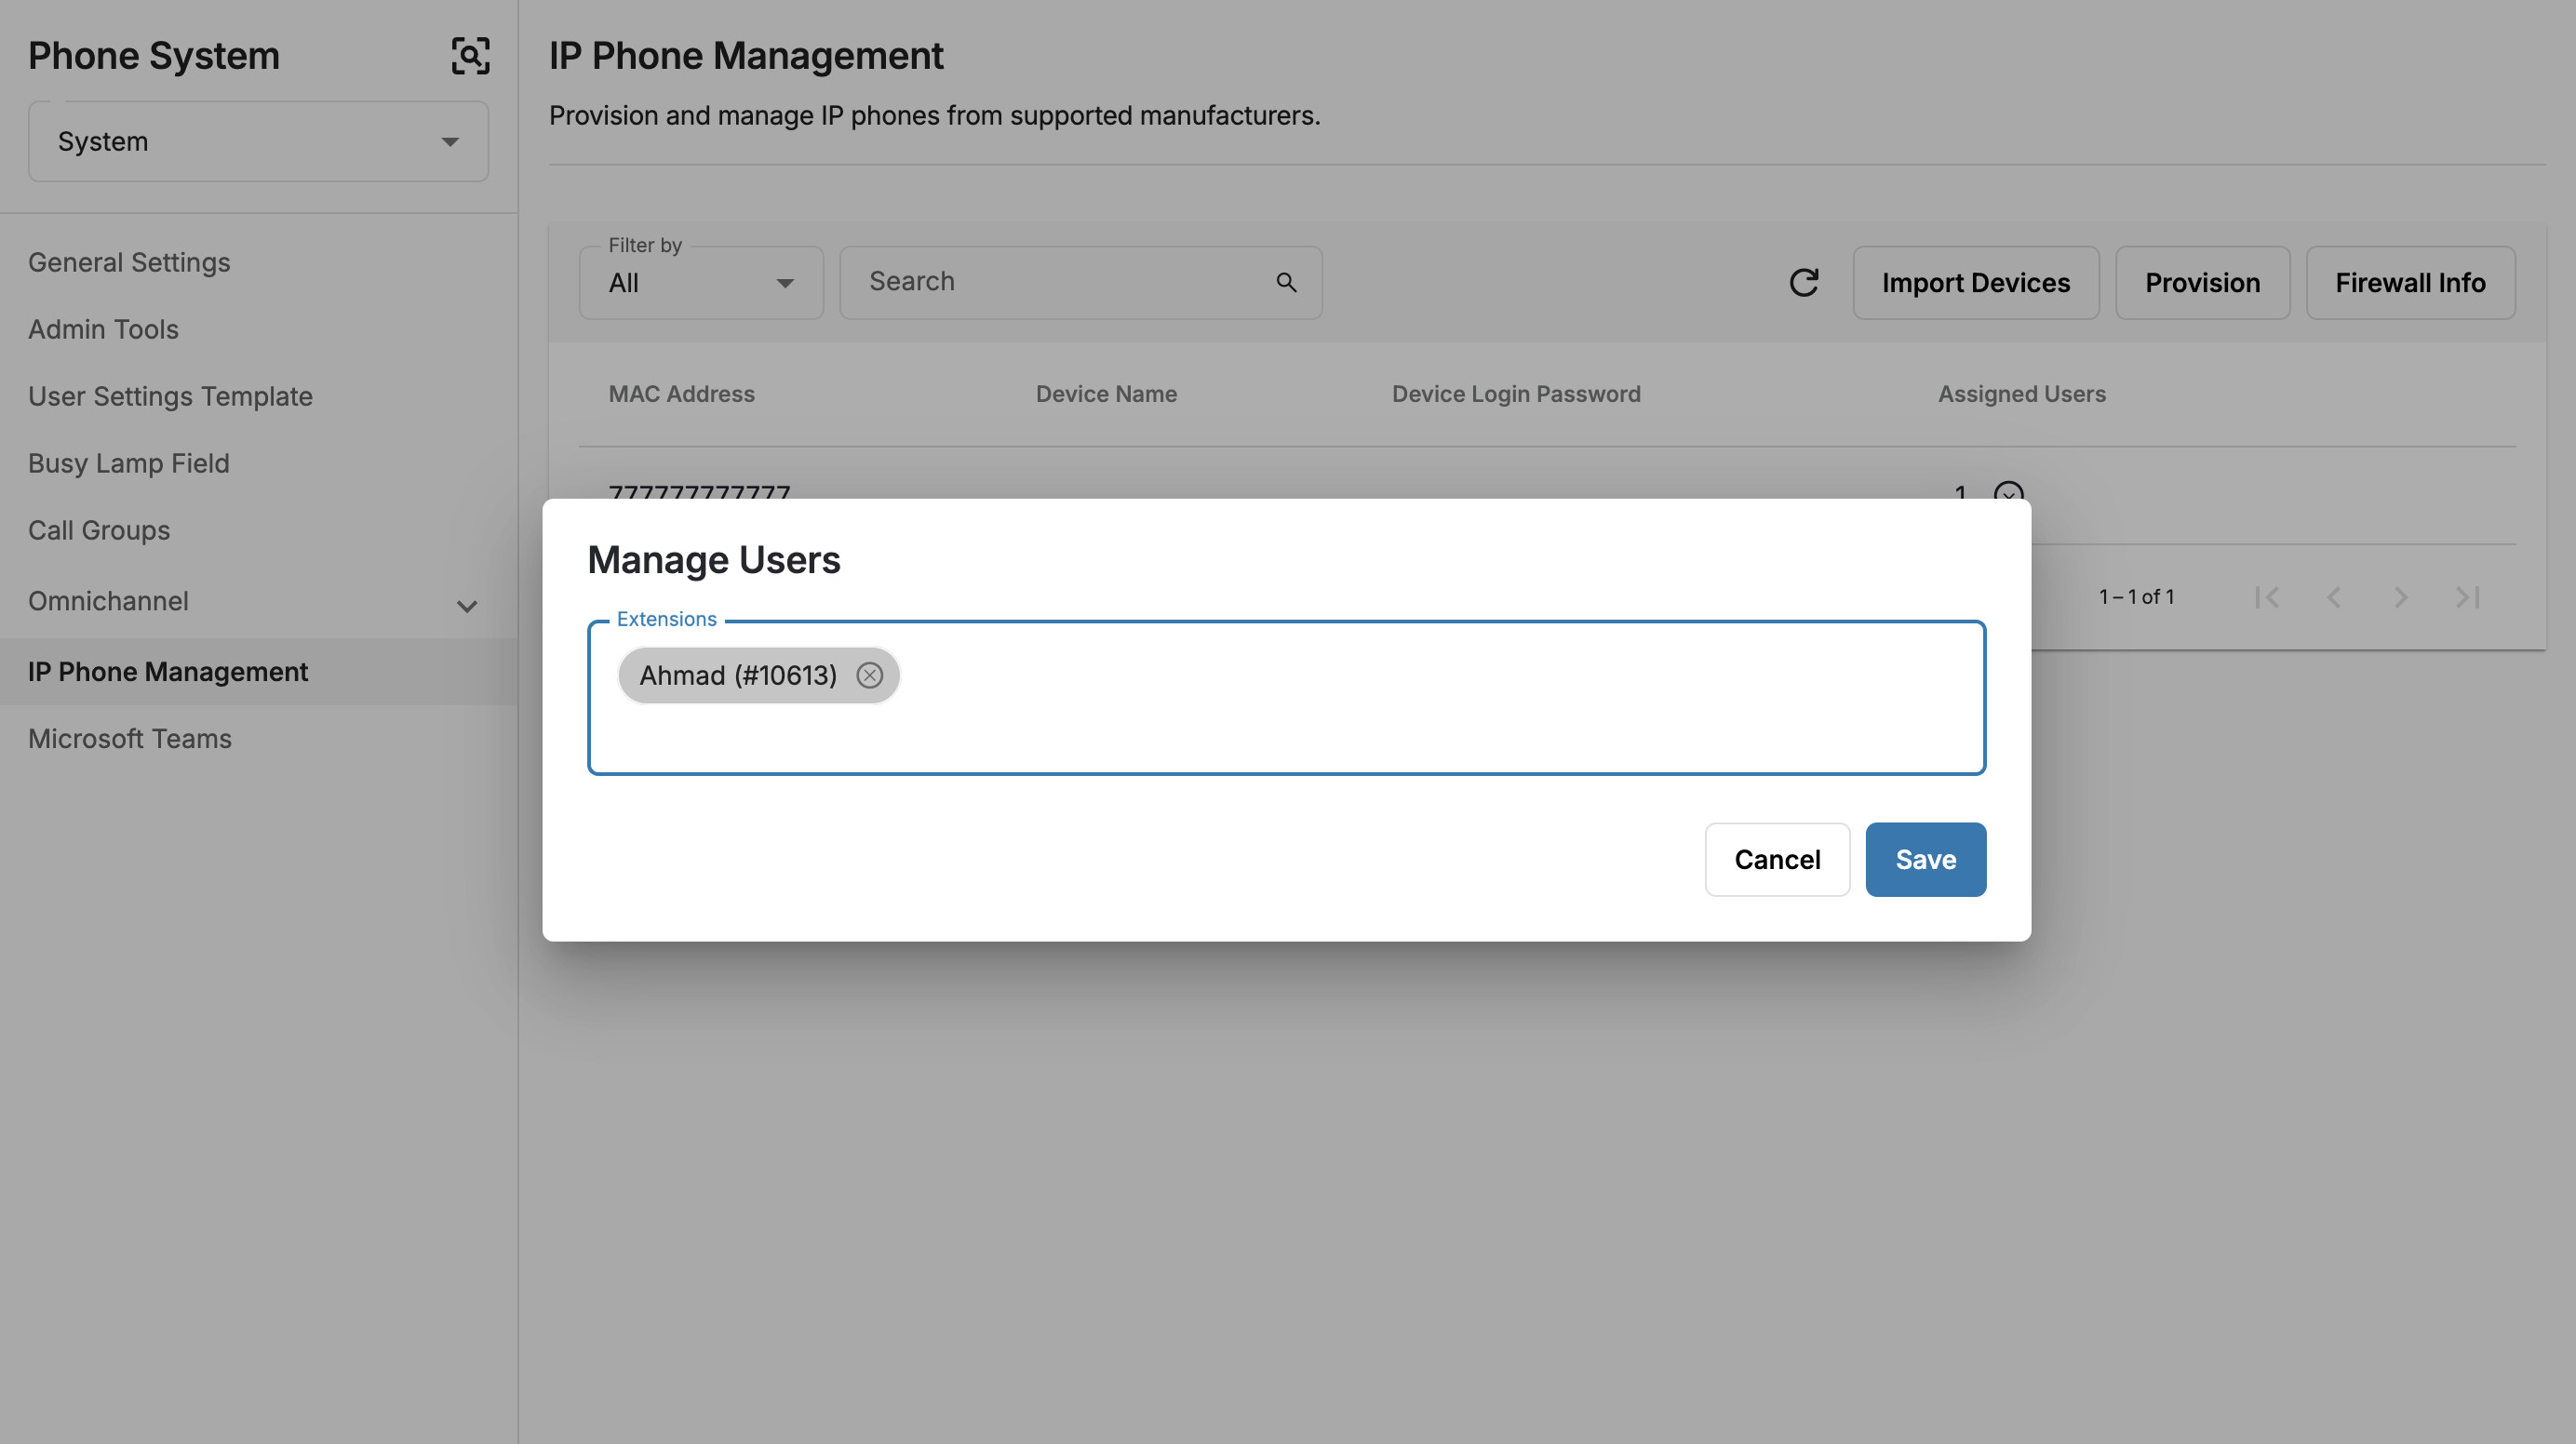Open General Settings in the sidebar

pyautogui.click(x=129, y=262)
